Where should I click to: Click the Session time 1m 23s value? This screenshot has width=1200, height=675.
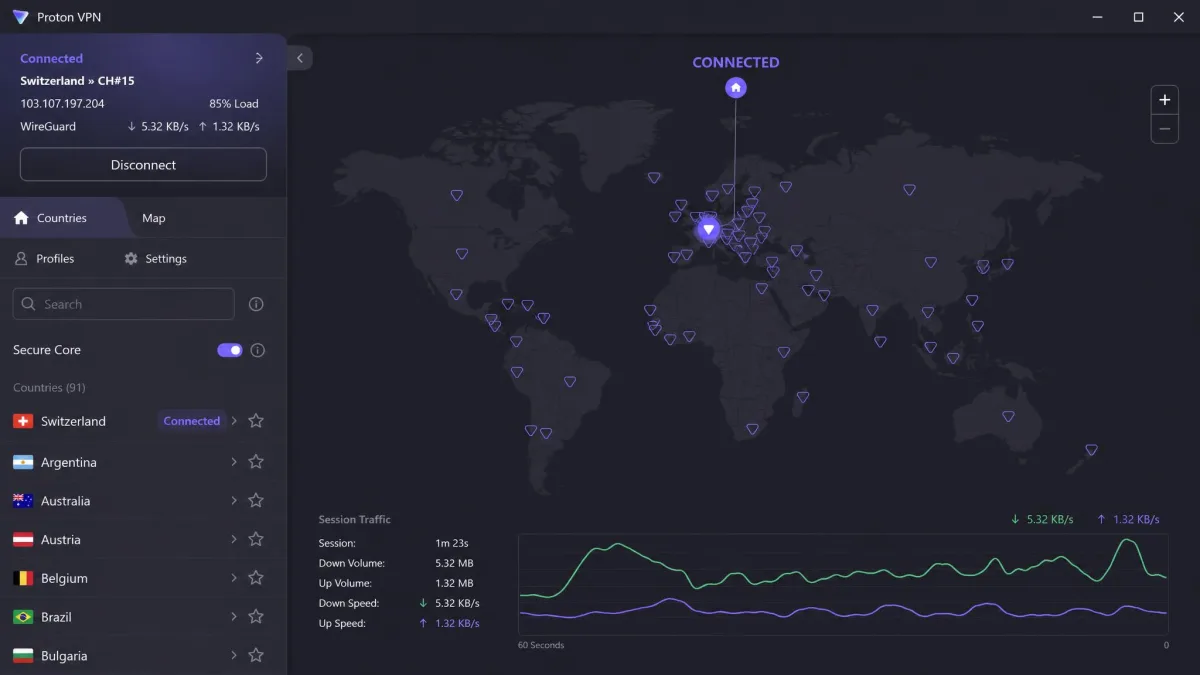452,543
